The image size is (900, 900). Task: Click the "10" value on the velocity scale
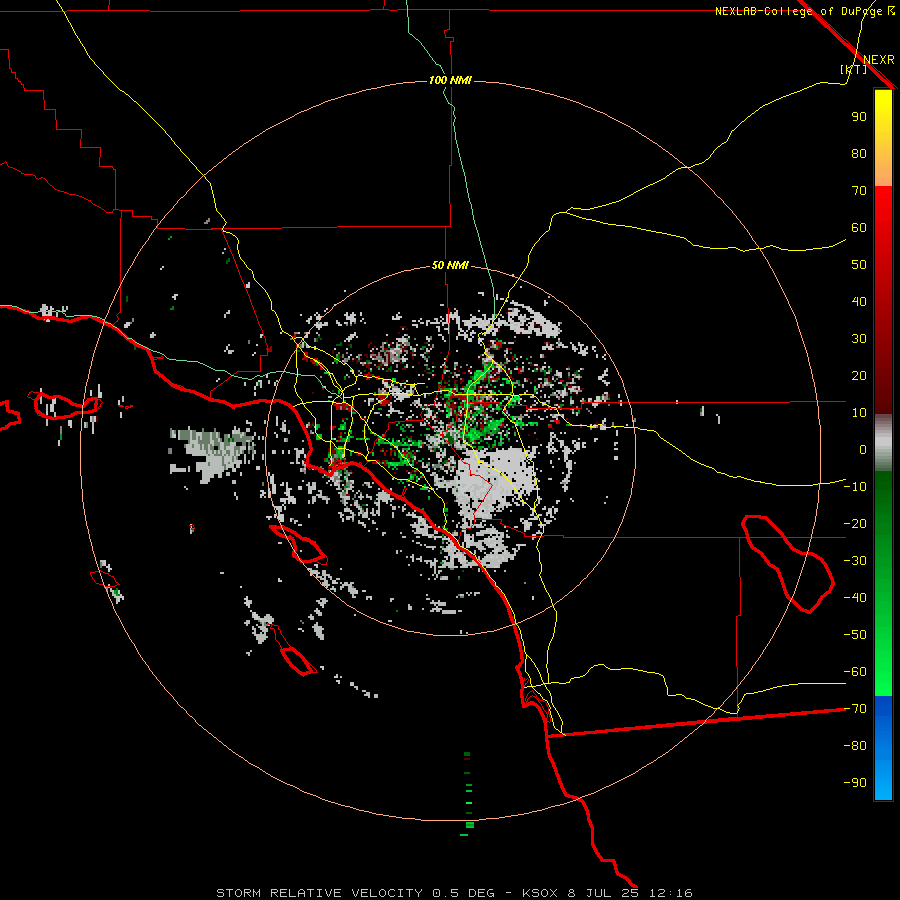[859, 413]
